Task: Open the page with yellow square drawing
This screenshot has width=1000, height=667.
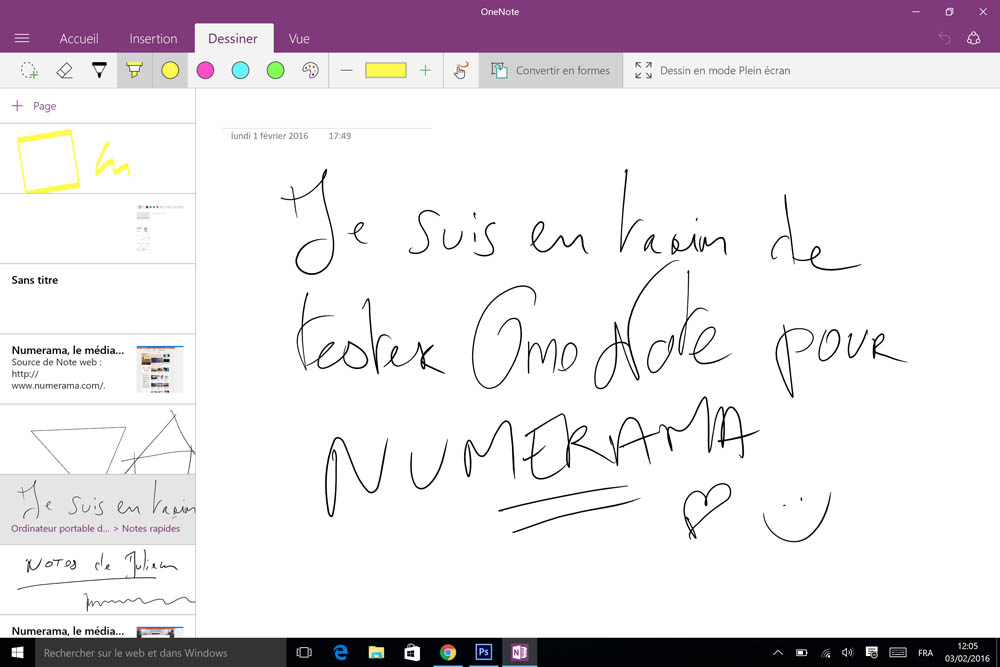Action: point(98,159)
